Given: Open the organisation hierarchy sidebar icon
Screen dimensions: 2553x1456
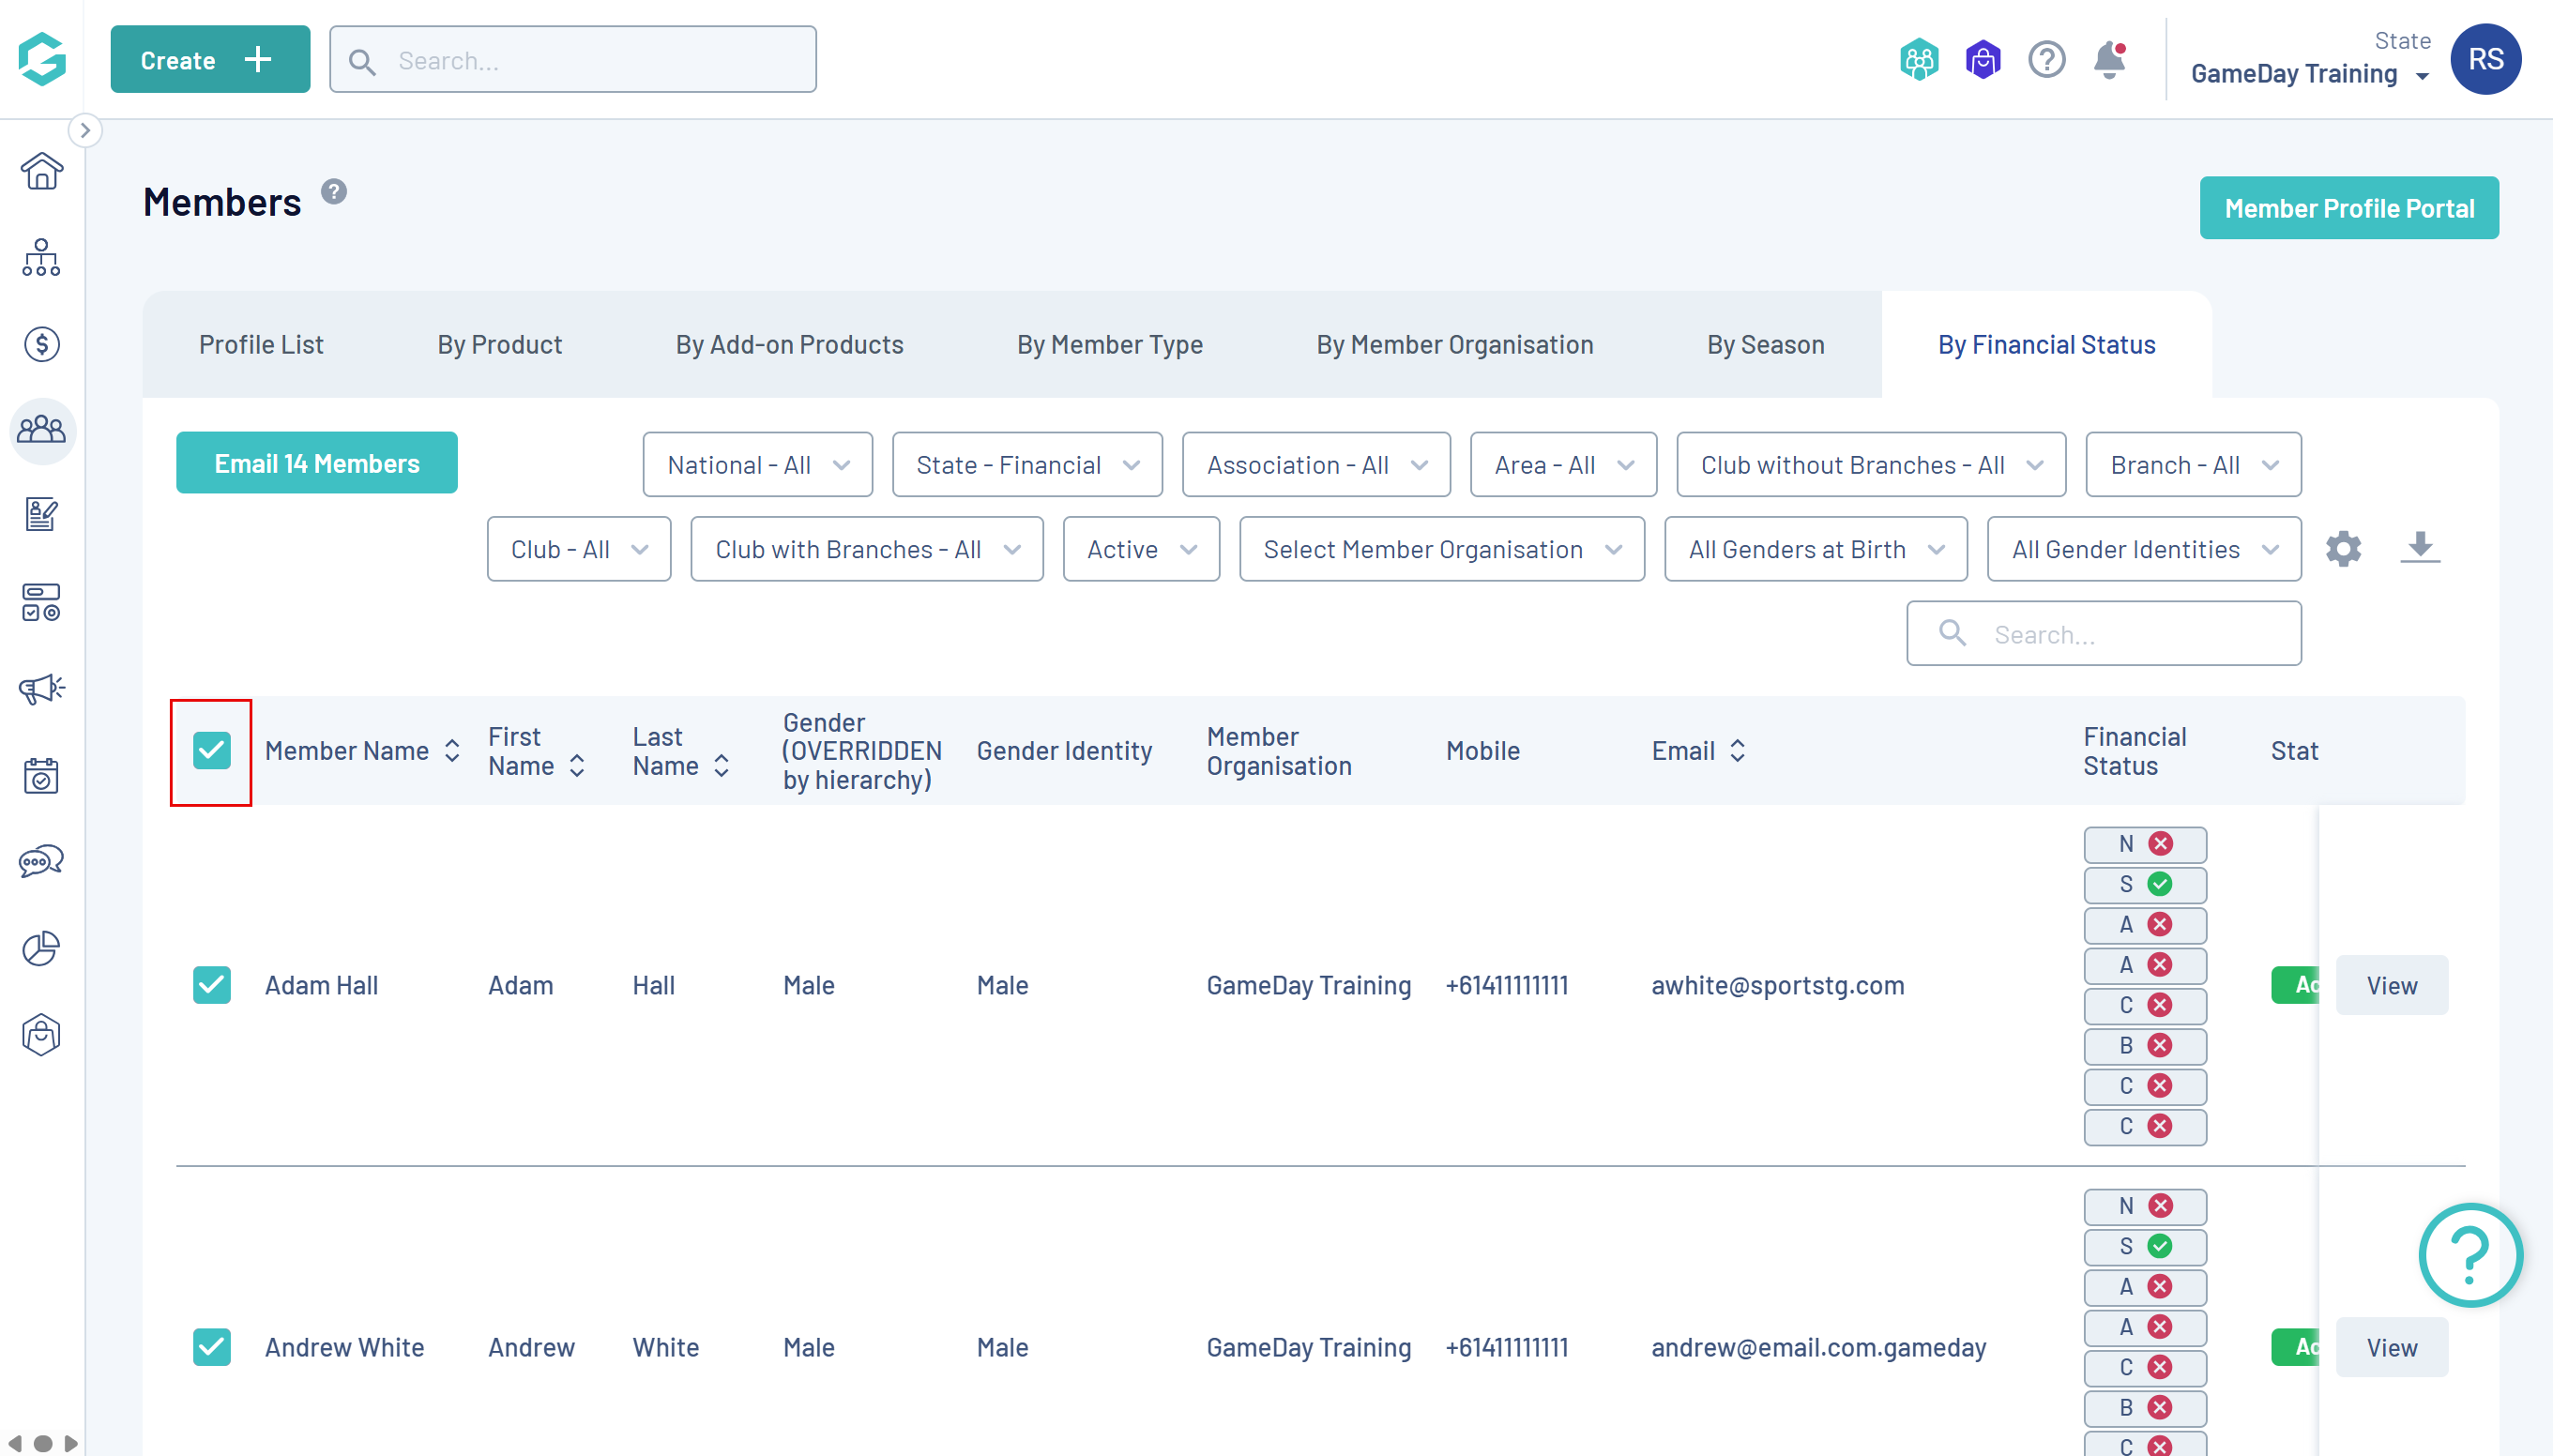Looking at the screenshot, I should coord(41,258).
